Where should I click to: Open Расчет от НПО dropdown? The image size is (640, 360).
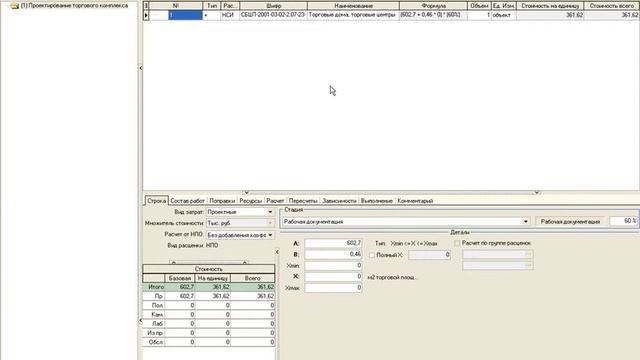coord(270,235)
